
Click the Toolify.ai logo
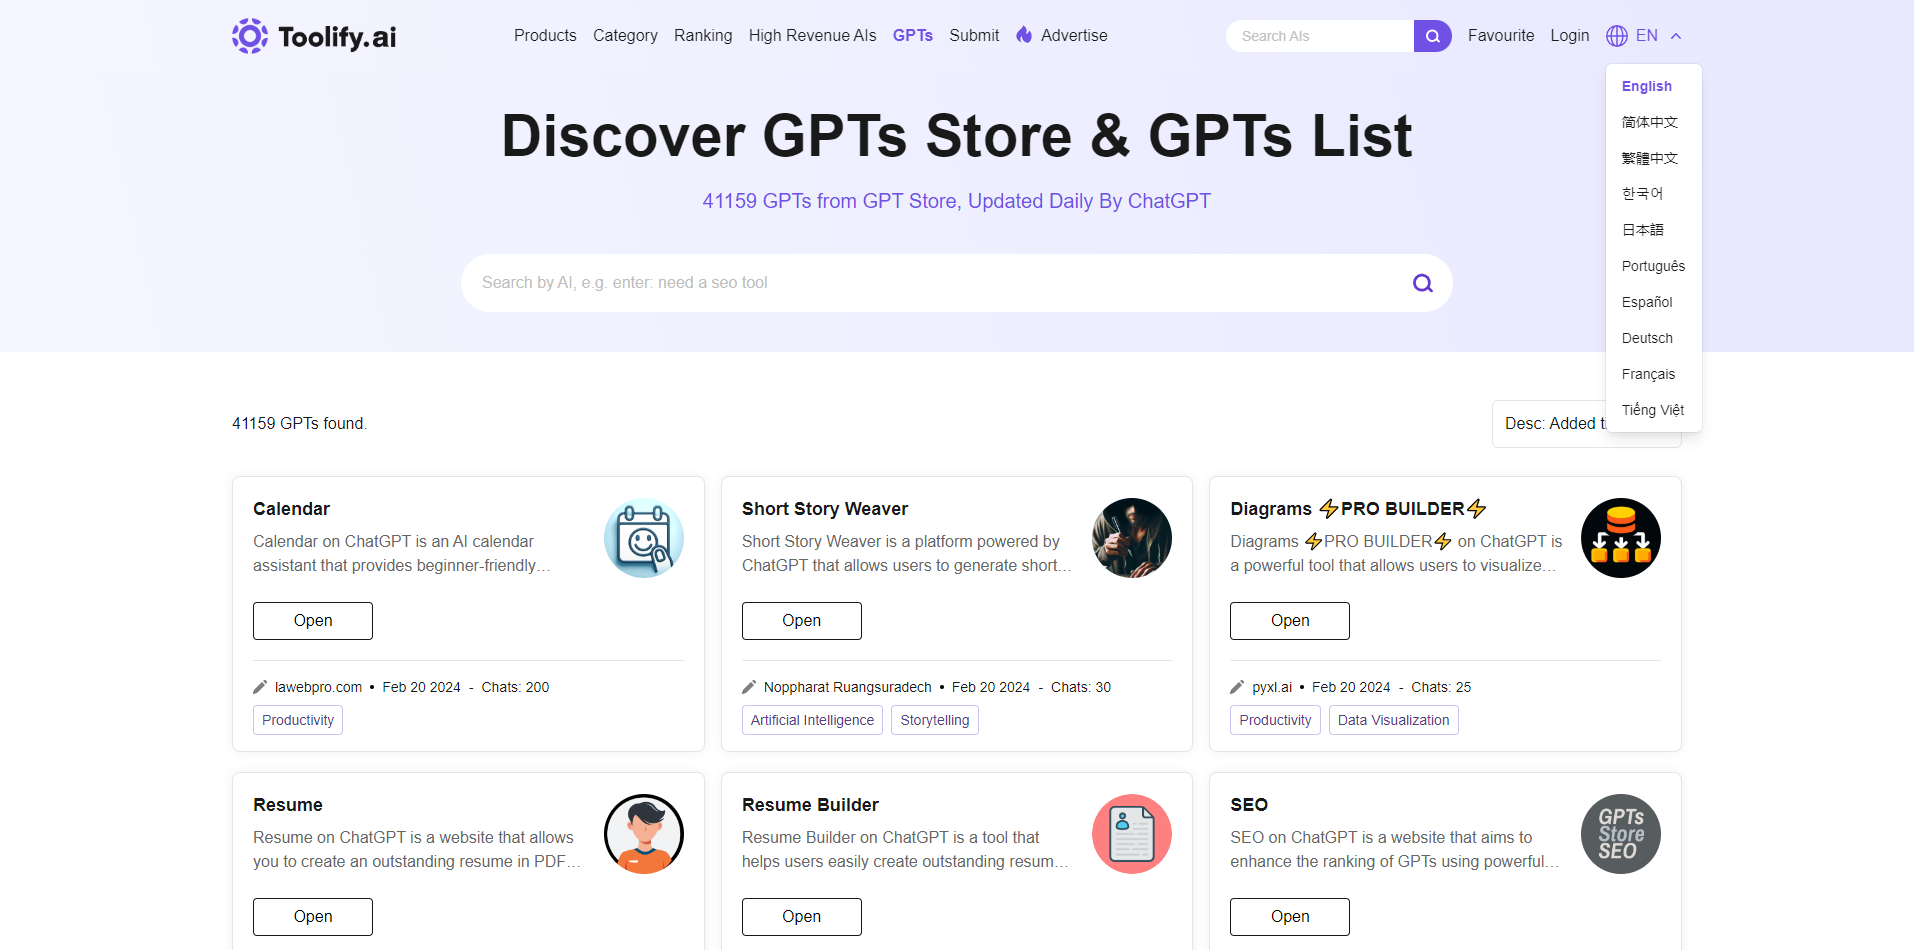coord(314,36)
